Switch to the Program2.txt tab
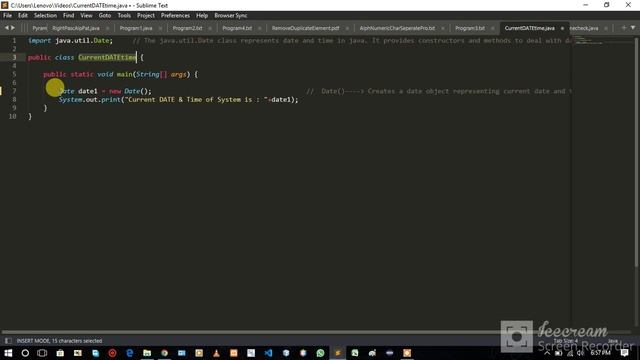Screen dimensions: 640x360 point(187,28)
